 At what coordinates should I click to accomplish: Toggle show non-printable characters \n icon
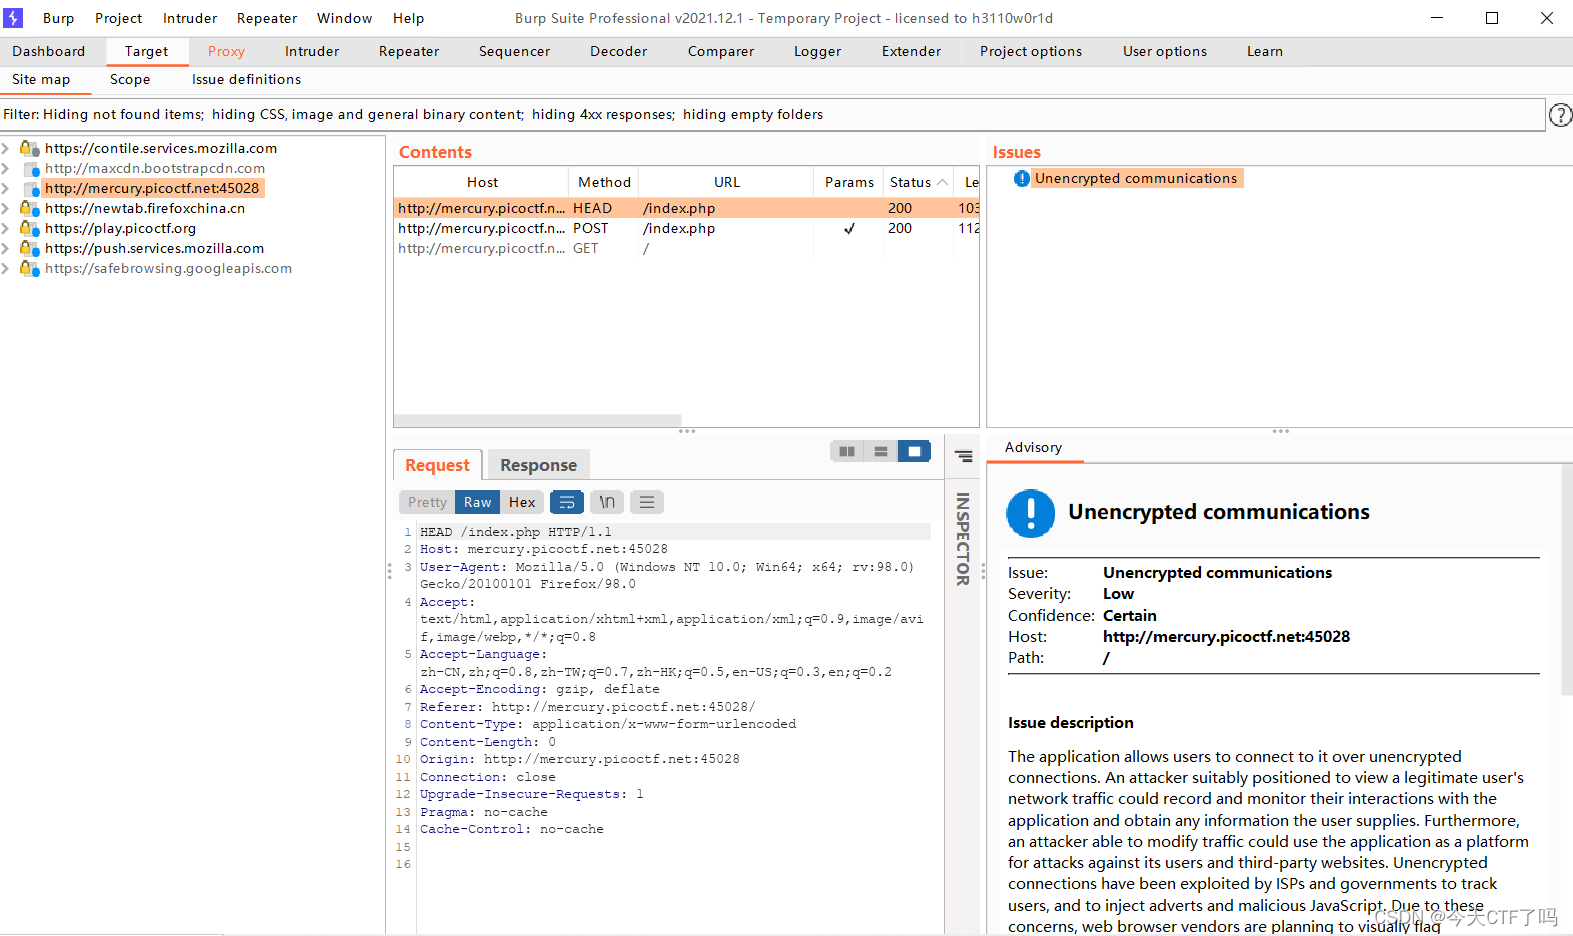coord(607,502)
